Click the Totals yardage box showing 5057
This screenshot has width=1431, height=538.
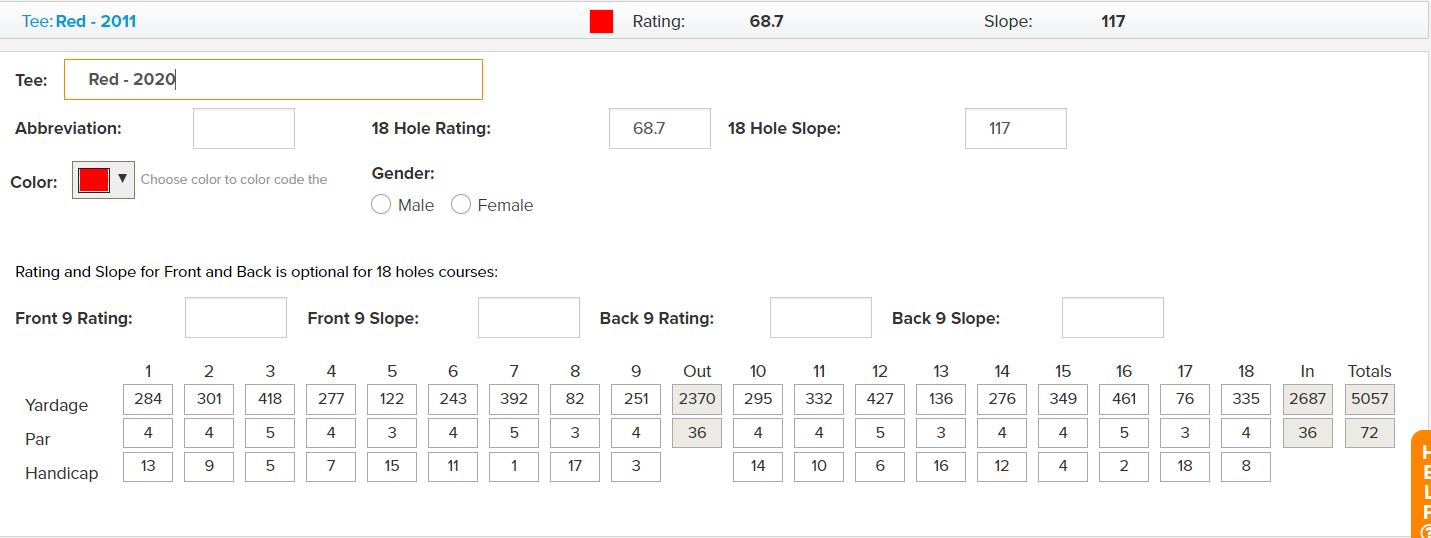pos(1369,399)
